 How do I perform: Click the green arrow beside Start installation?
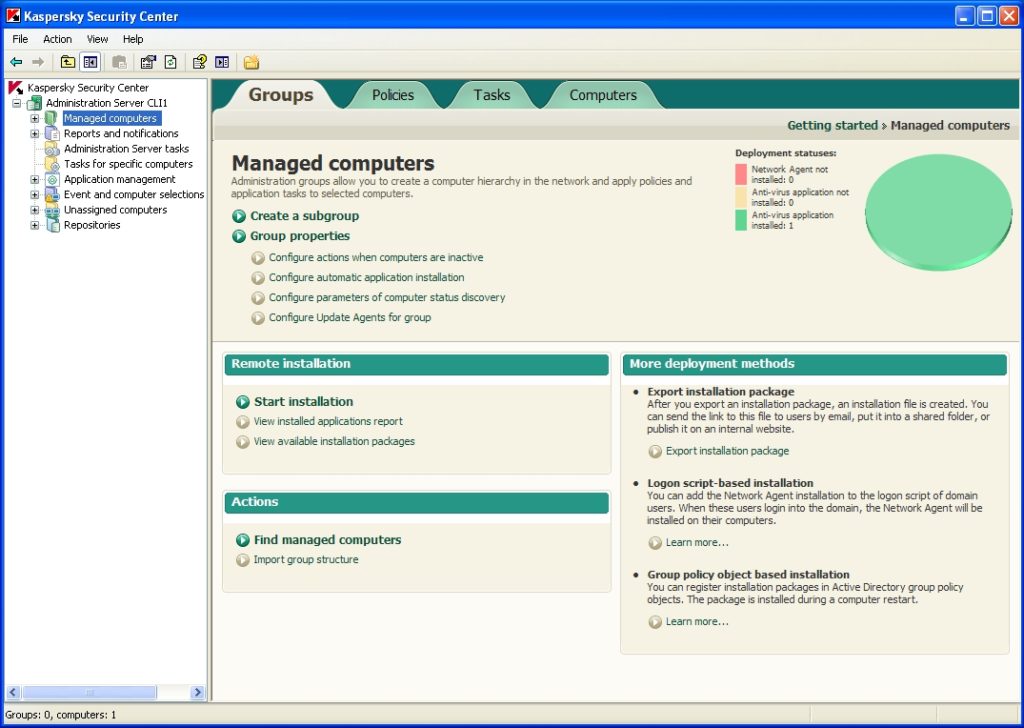coord(243,402)
